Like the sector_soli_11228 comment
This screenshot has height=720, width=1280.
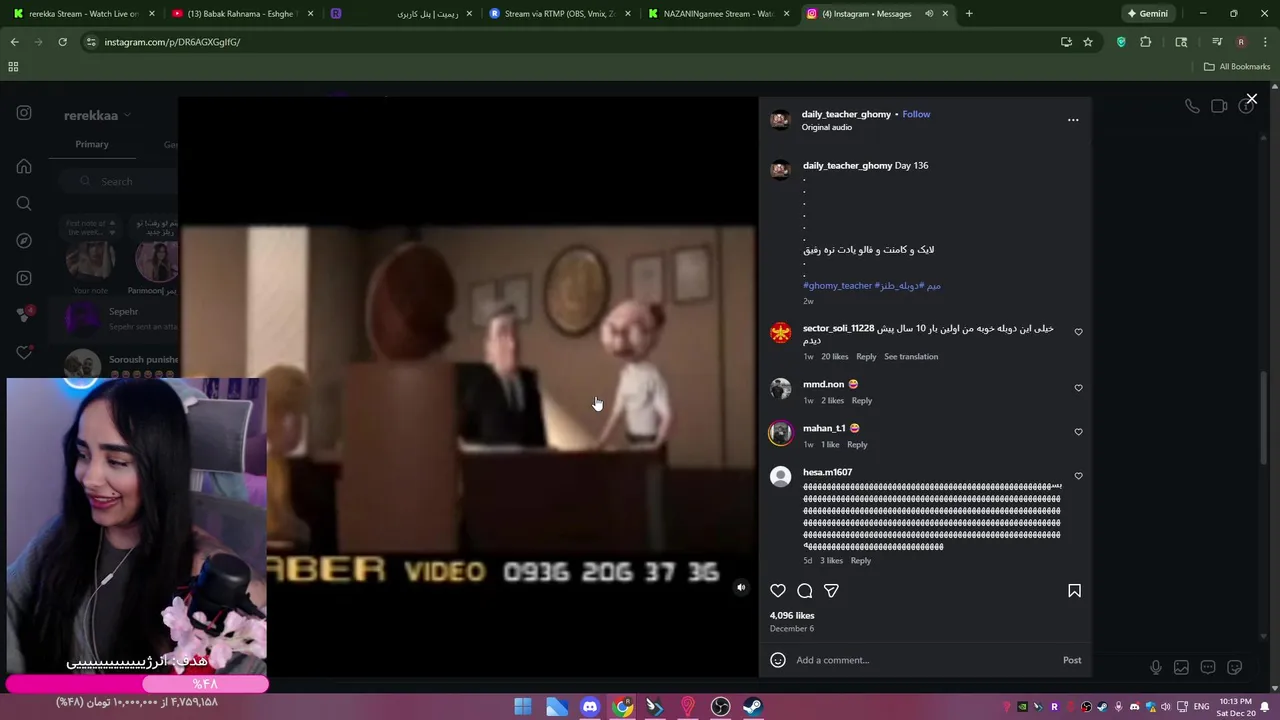tap(1078, 332)
